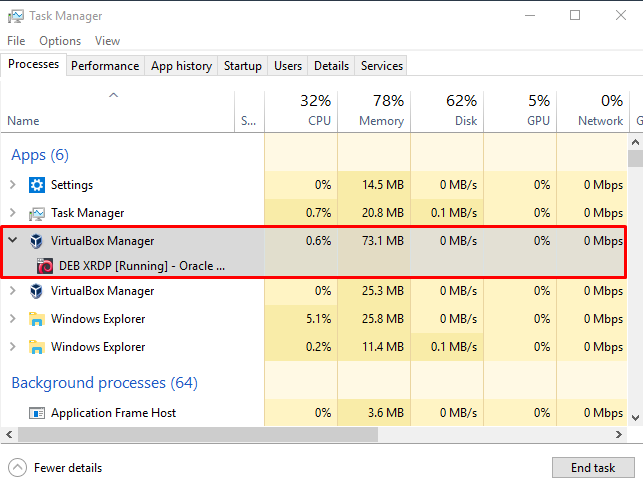Switch to the Services tab
Image resolution: width=643 pixels, height=492 pixels.
pyautogui.click(x=382, y=66)
